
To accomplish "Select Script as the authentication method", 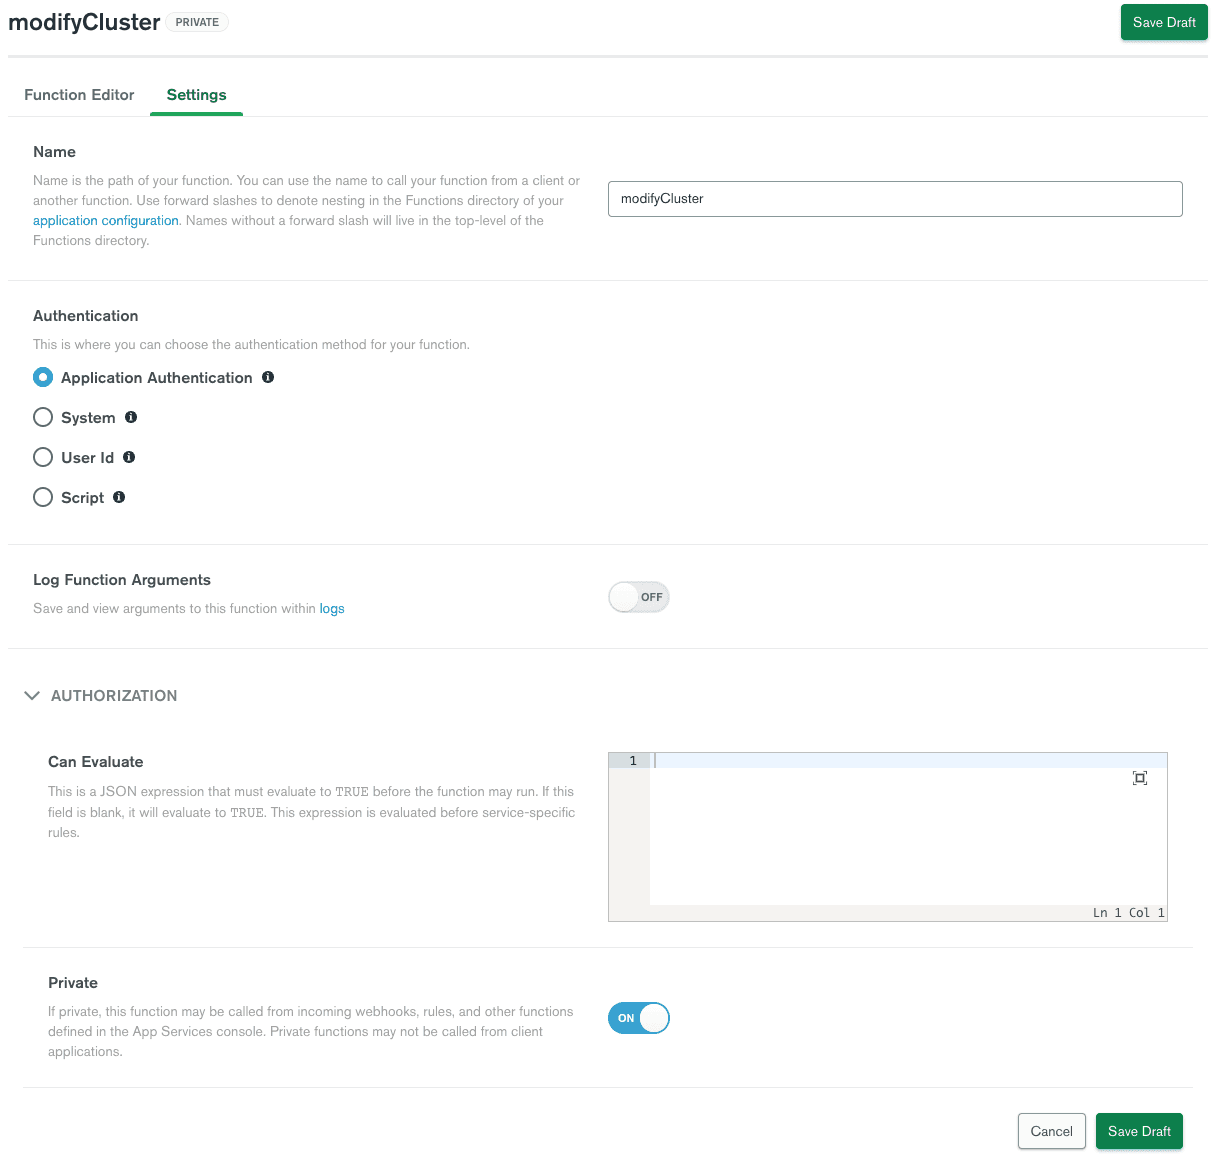I will coord(43,497).
